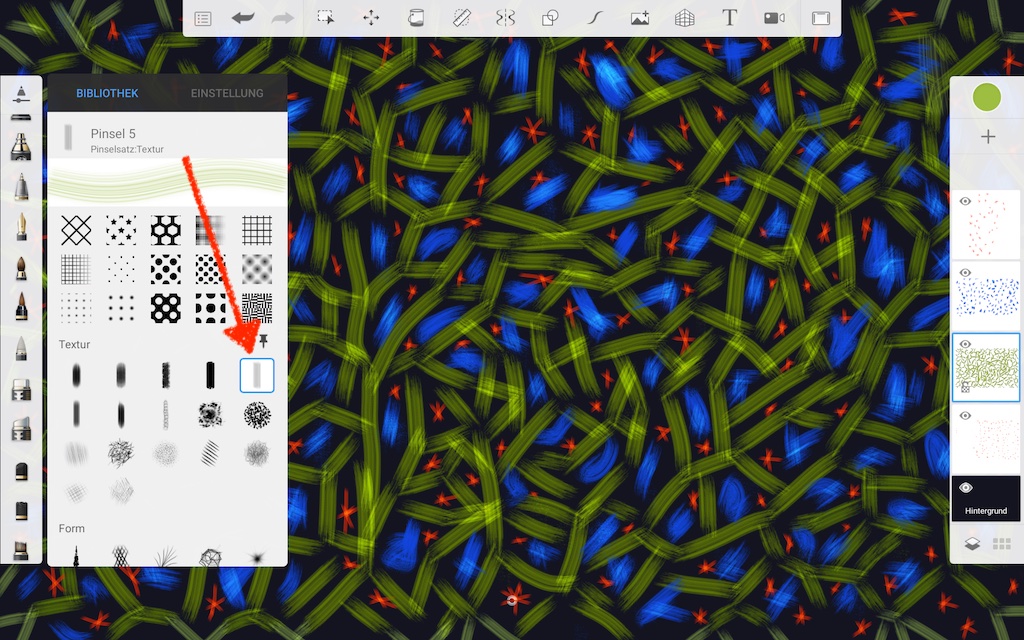This screenshot has height=640, width=1024.
Task: Open the Ruler guide tool
Action: [x=461, y=18]
